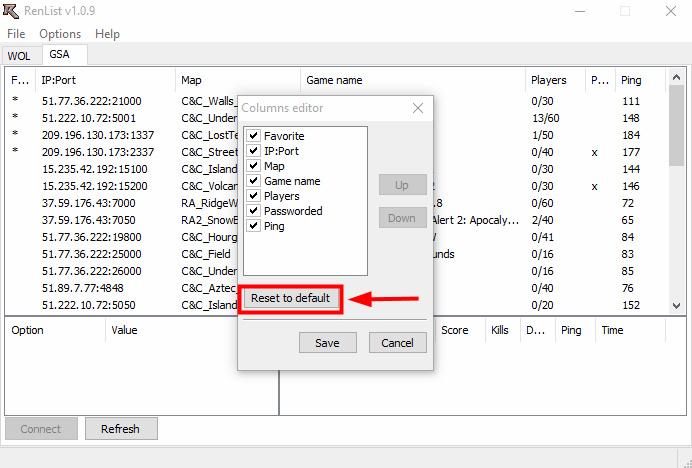Click the Connect button
Image resolution: width=692 pixels, height=468 pixels.
(x=41, y=429)
